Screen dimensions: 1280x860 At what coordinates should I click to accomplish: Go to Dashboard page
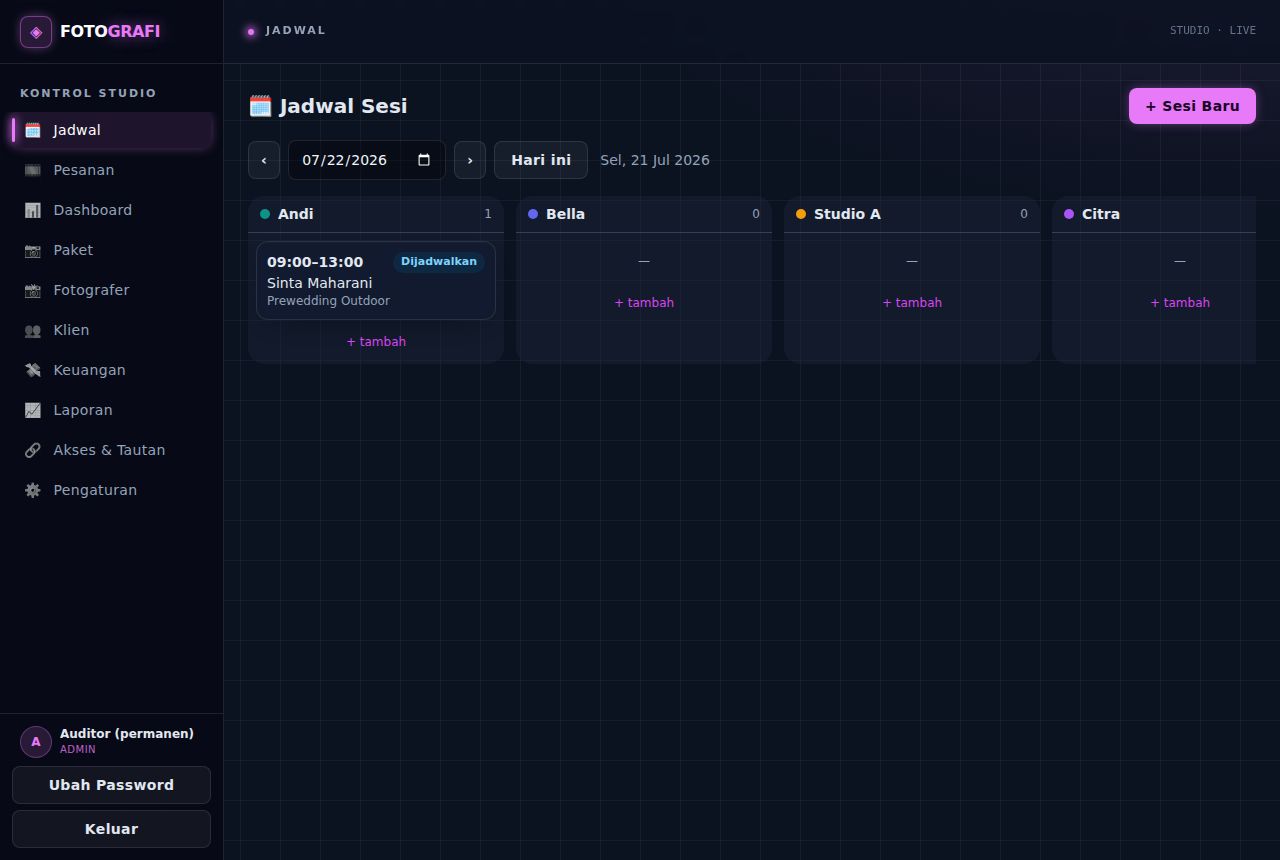point(111,210)
